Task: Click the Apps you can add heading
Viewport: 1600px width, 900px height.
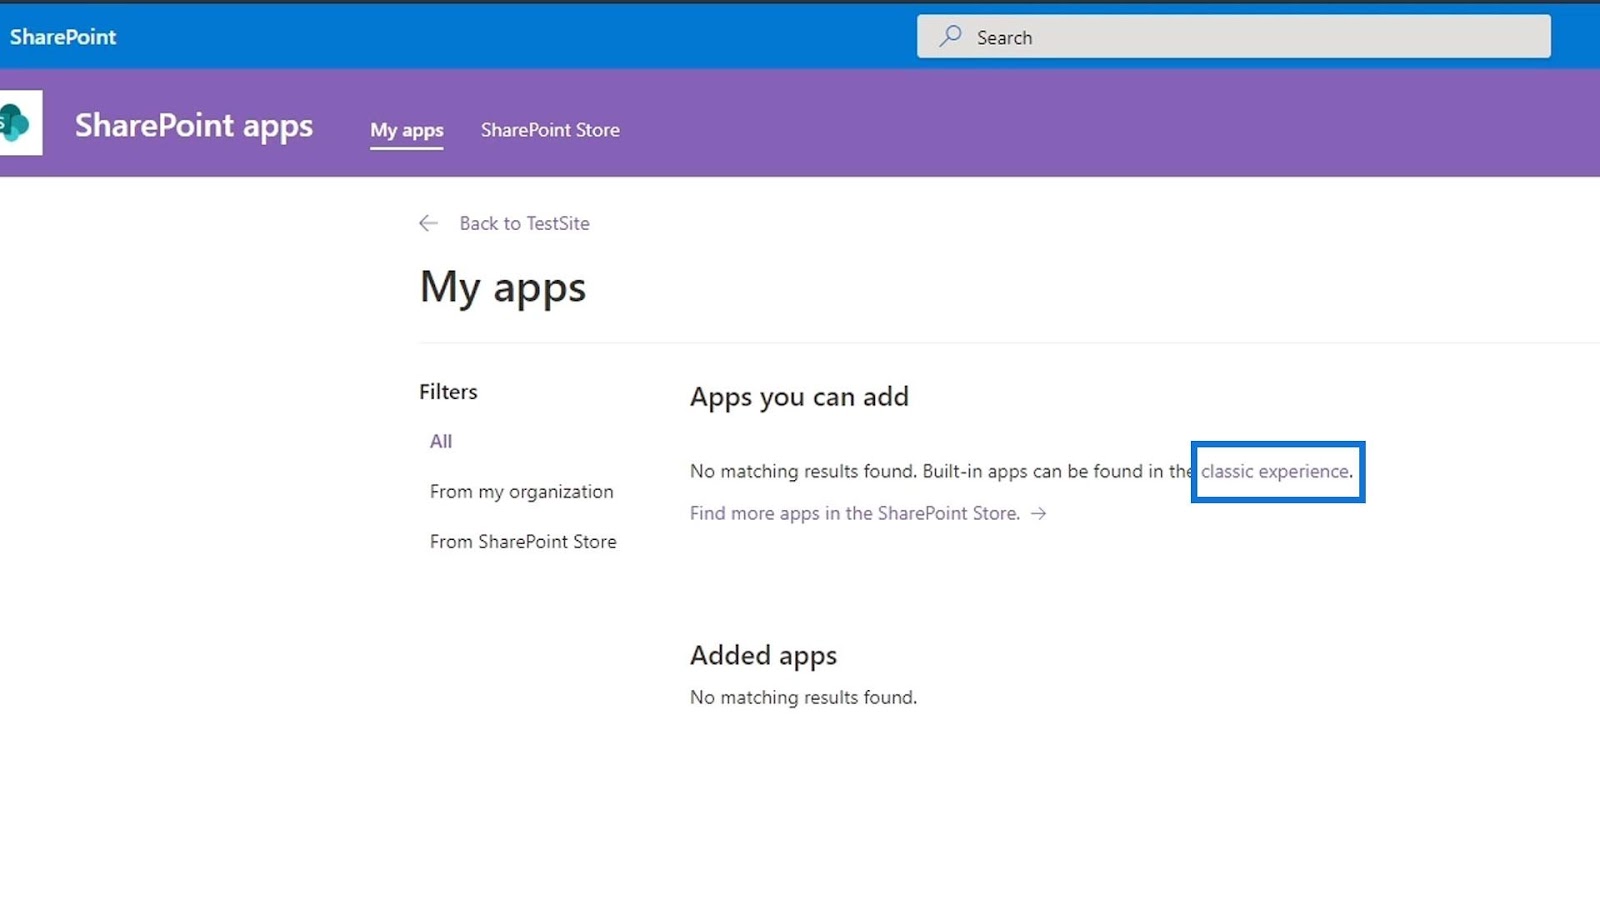Action: coord(799,398)
